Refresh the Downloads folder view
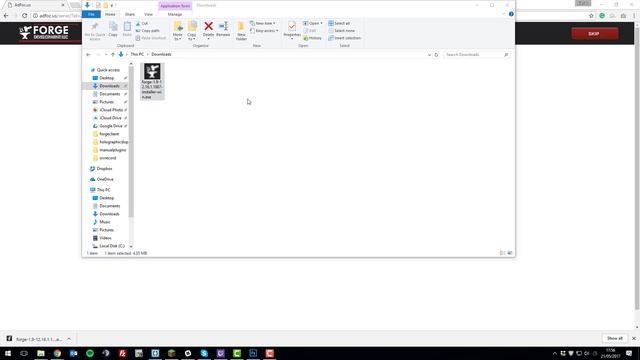The image size is (640, 360). 436,55
